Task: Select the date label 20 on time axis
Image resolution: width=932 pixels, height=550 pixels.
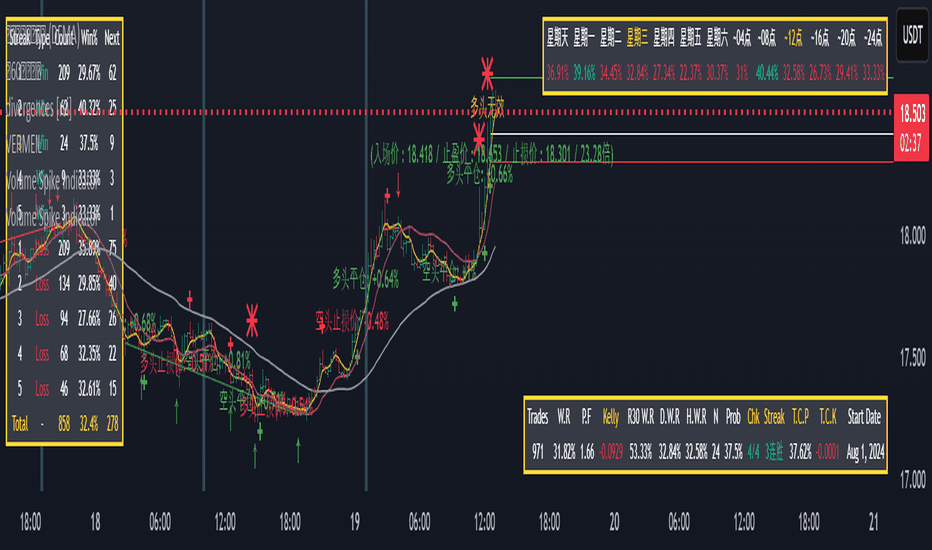Action: [x=614, y=522]
